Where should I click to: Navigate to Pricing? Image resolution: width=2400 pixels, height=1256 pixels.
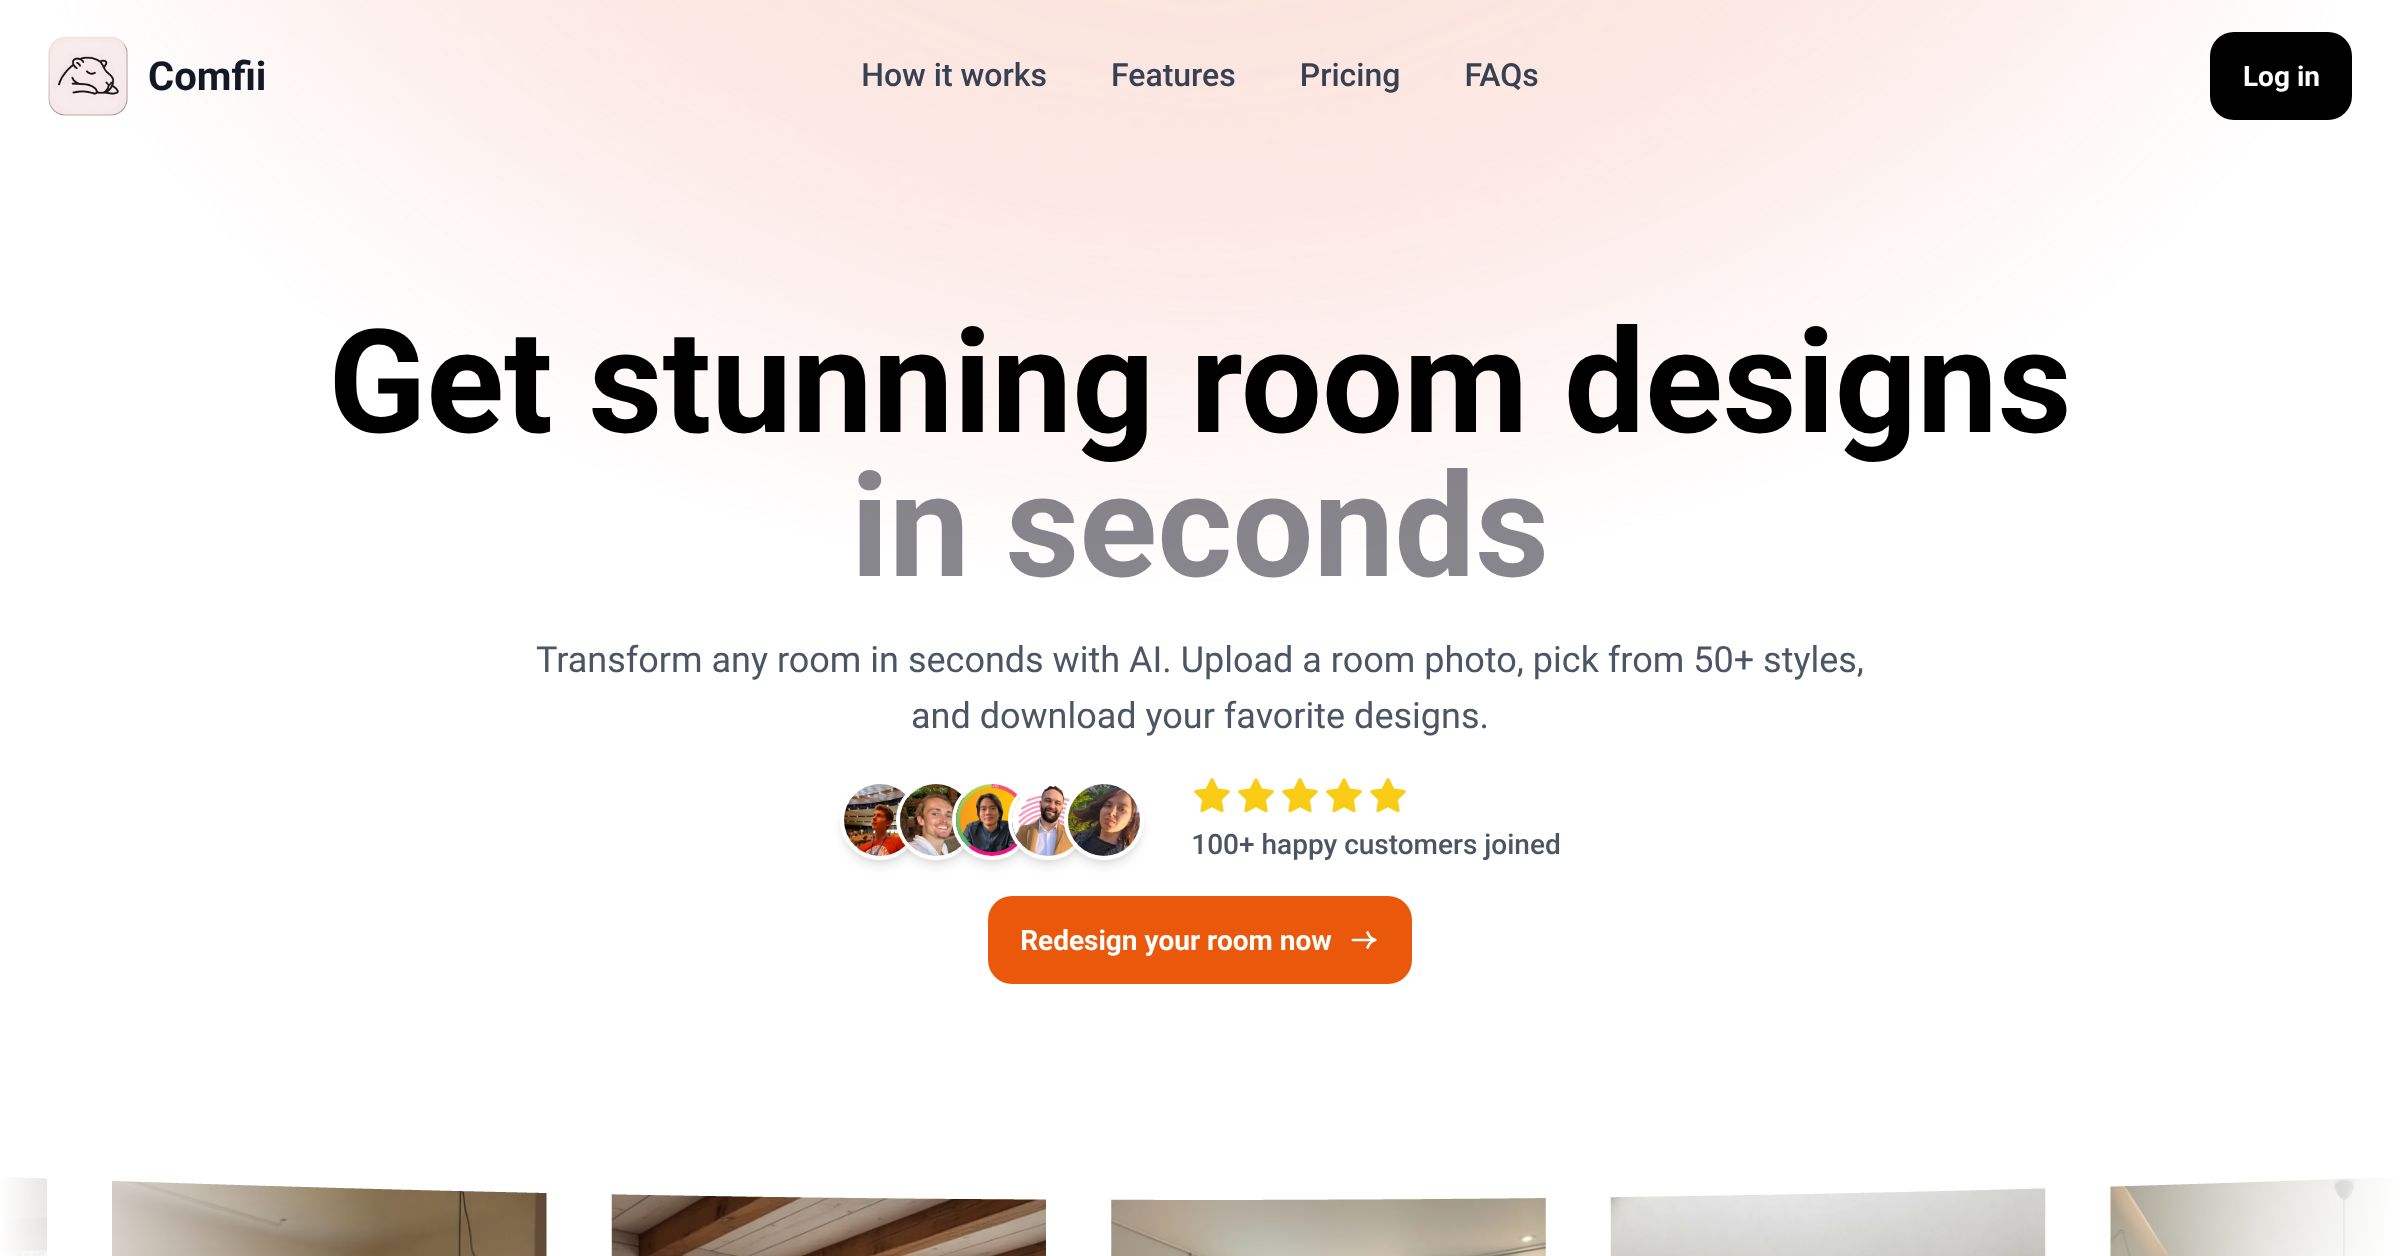click(1349, 75)
